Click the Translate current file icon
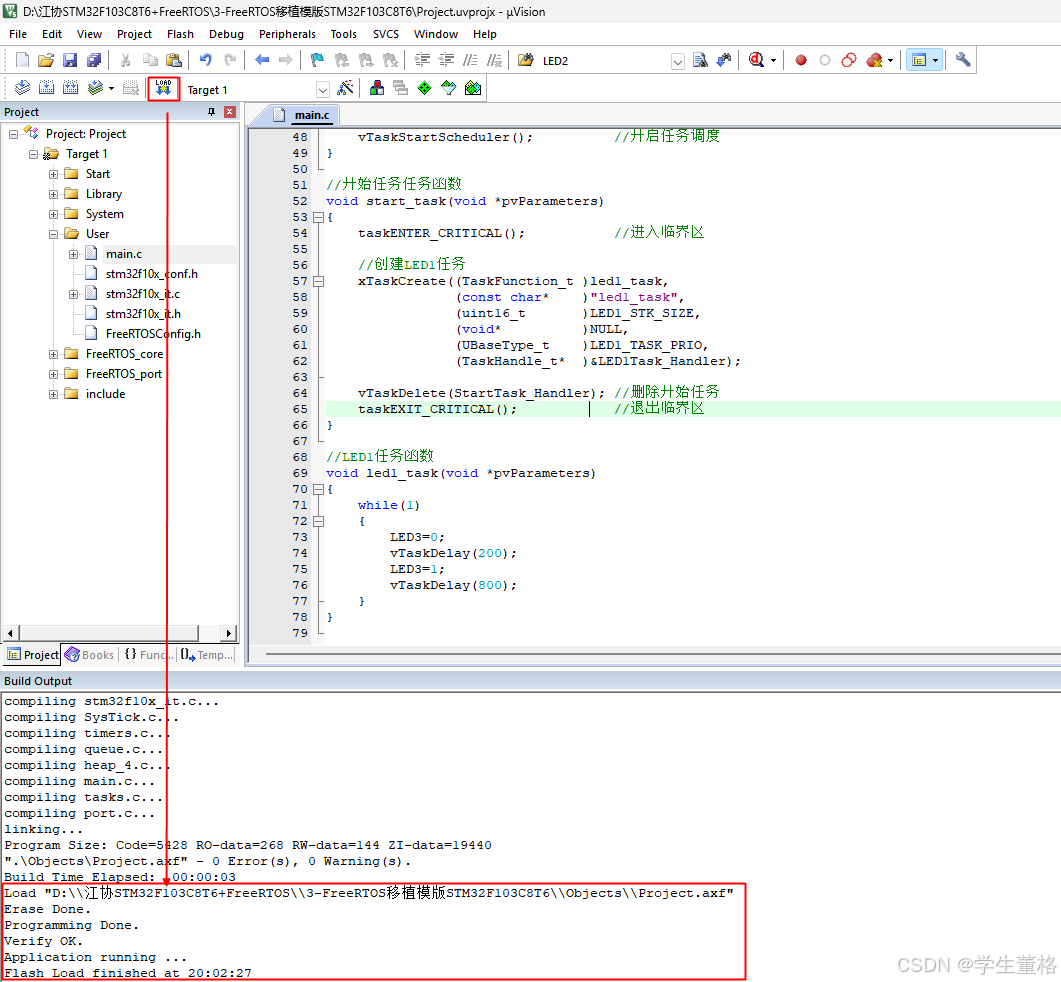The height and width of the screenshot is (982, 1061). (22, 88)
